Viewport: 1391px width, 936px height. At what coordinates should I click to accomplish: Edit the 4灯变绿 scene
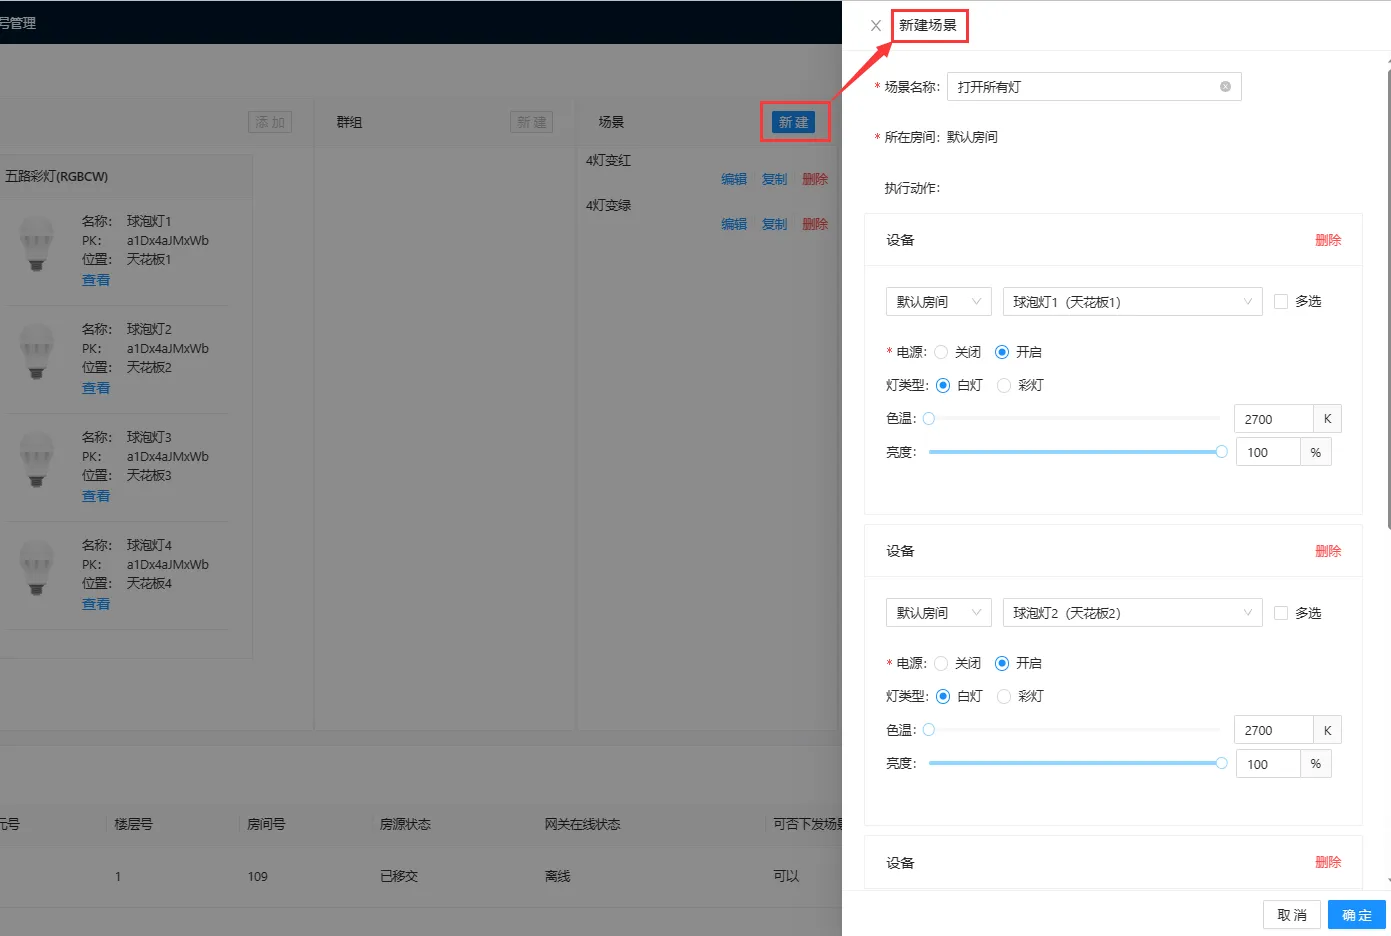[x=734, y=224]
